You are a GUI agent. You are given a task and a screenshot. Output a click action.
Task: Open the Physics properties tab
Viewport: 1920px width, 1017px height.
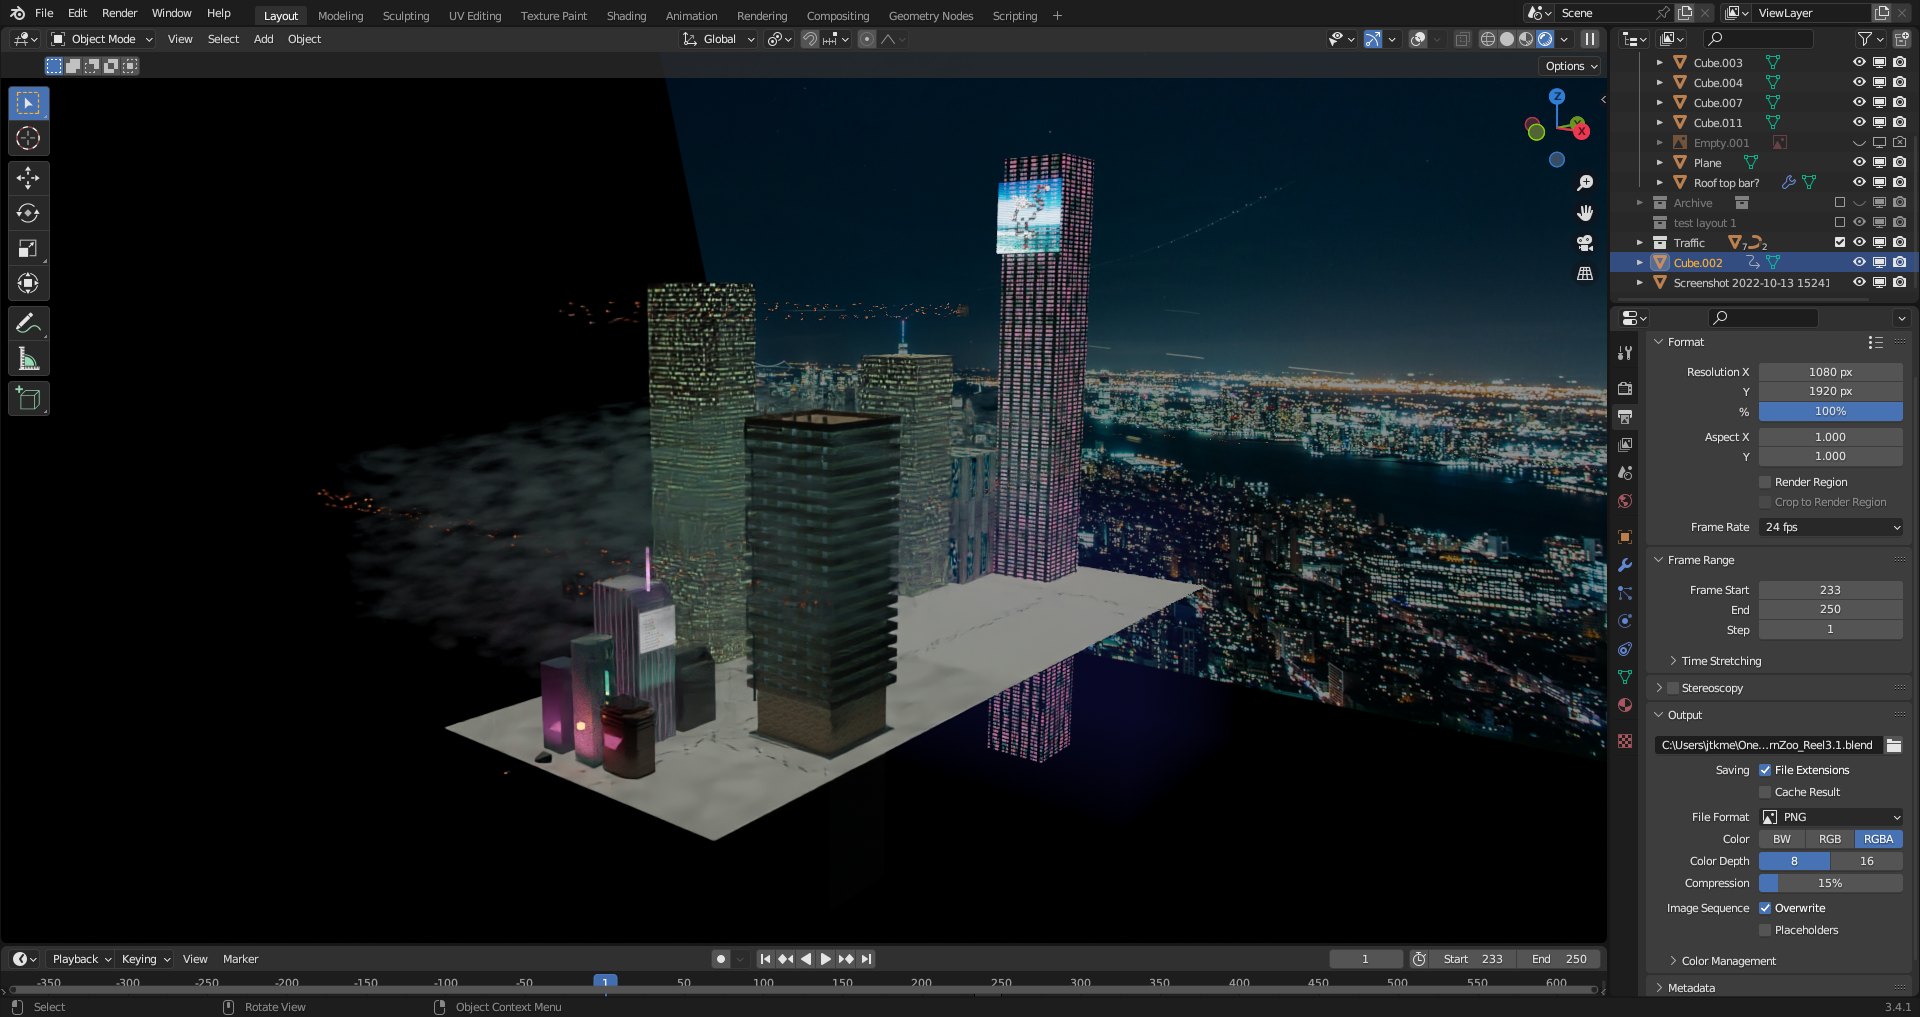1625,621
